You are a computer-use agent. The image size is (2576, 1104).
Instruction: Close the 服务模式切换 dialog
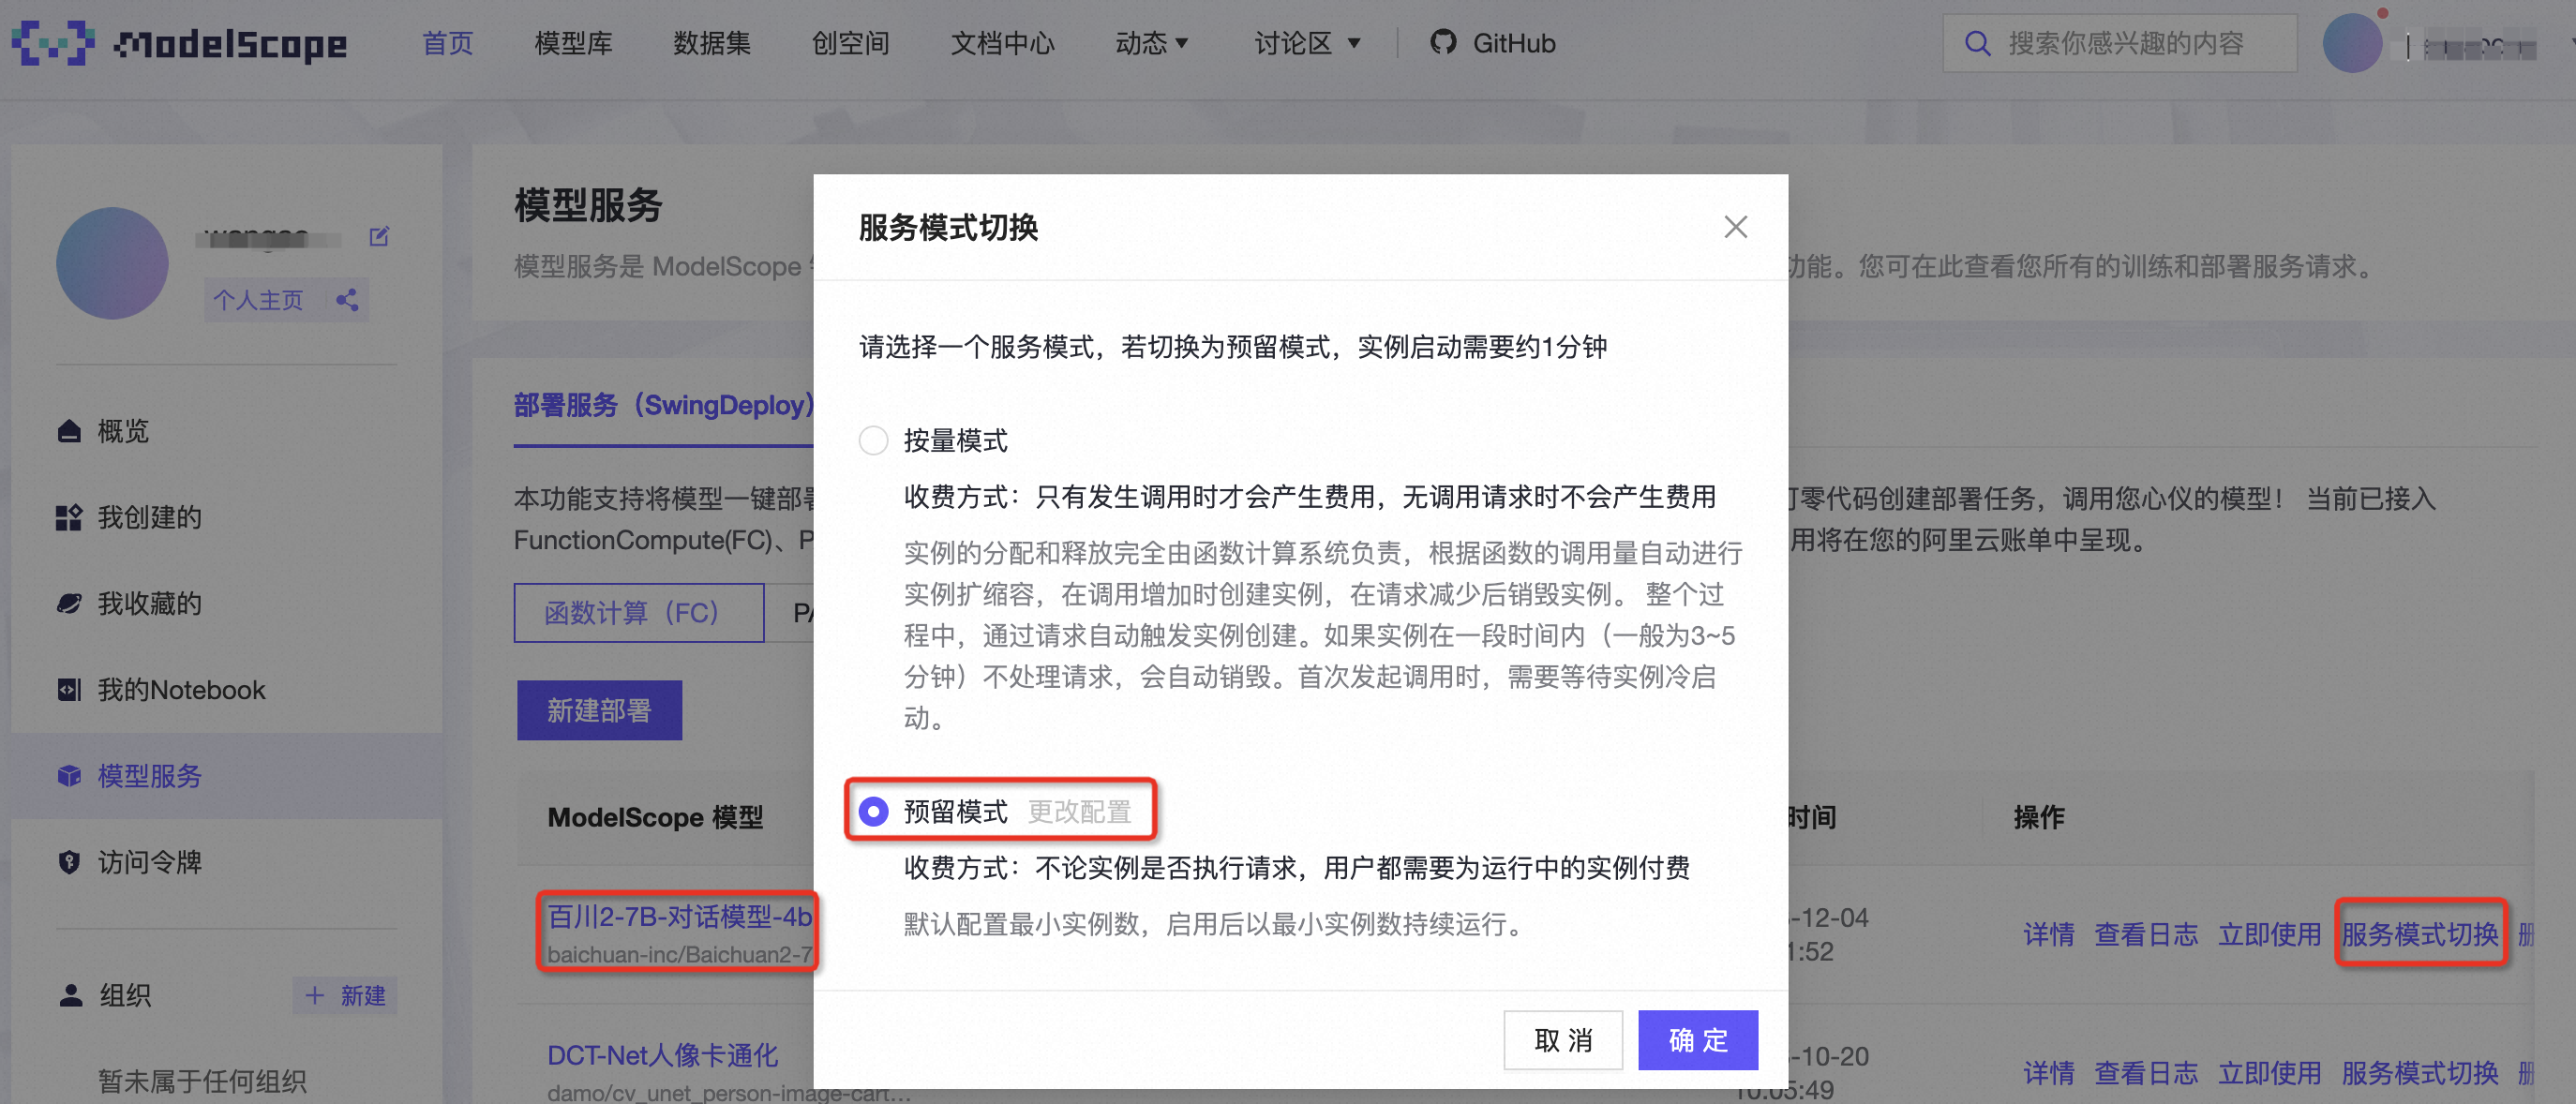coord(1735,227)
